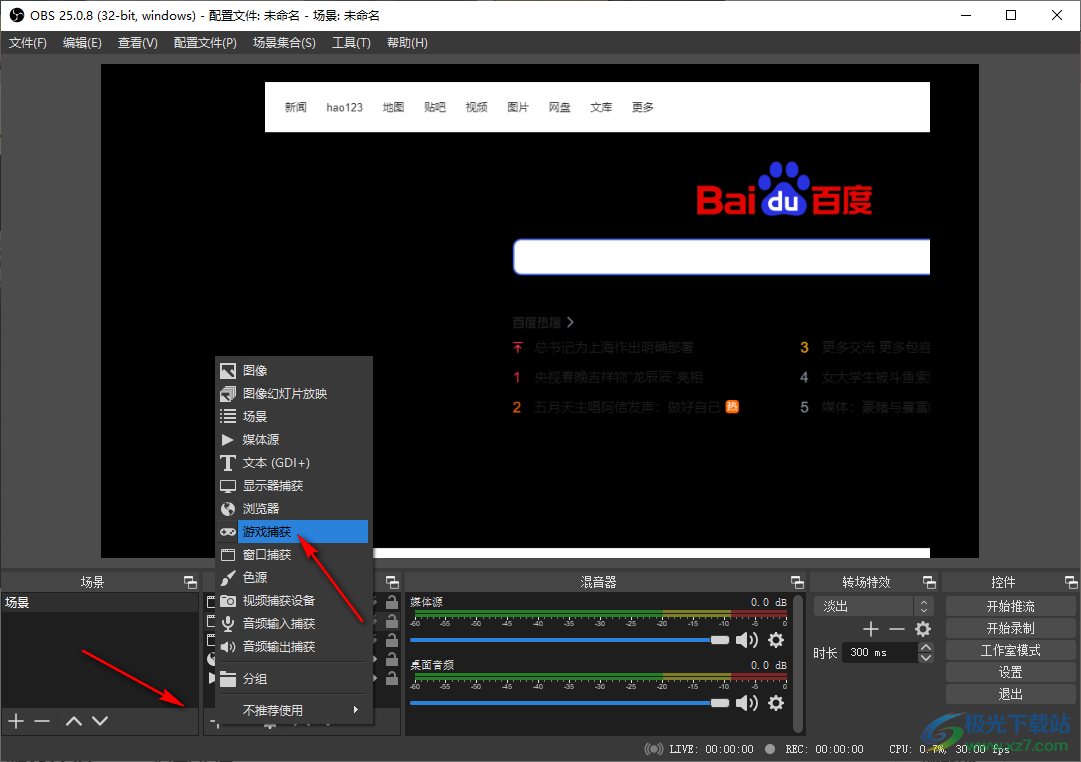1081x762 pixels.
Task: Remove the selected scene with minus button
Action: (42, 721)
